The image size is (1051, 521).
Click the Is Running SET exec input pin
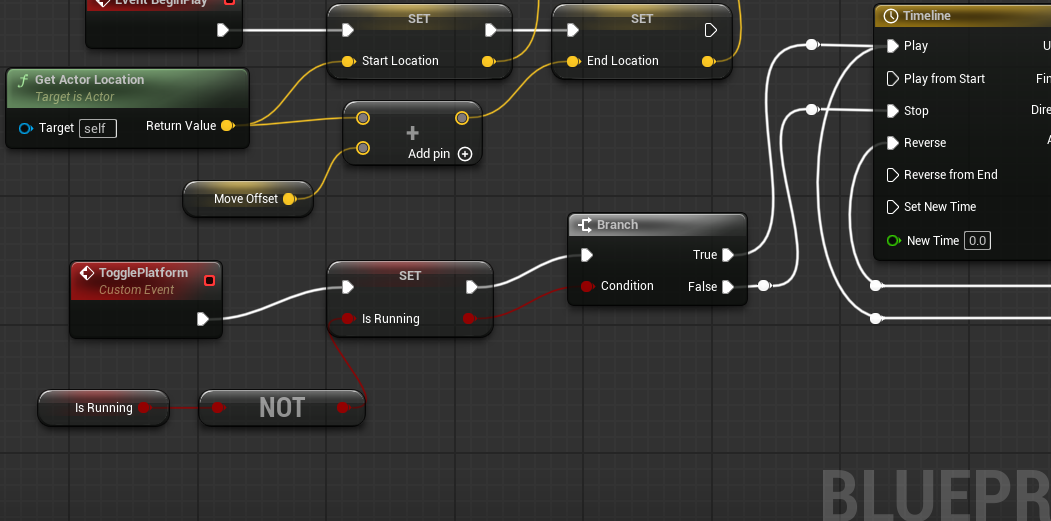347,287
